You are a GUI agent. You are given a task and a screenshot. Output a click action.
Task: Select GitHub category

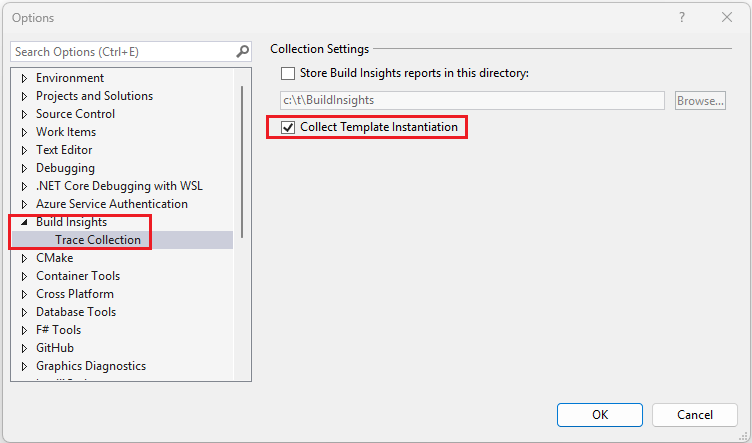(x=55, y=348)
